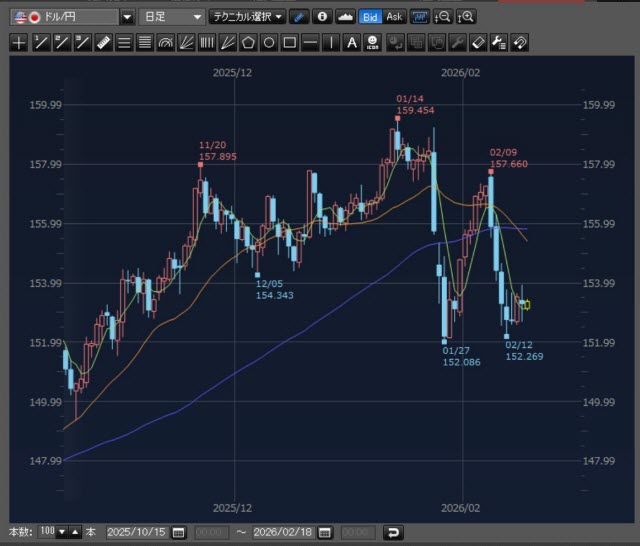Select the horizontal line tool

click(x=311, y=42)
